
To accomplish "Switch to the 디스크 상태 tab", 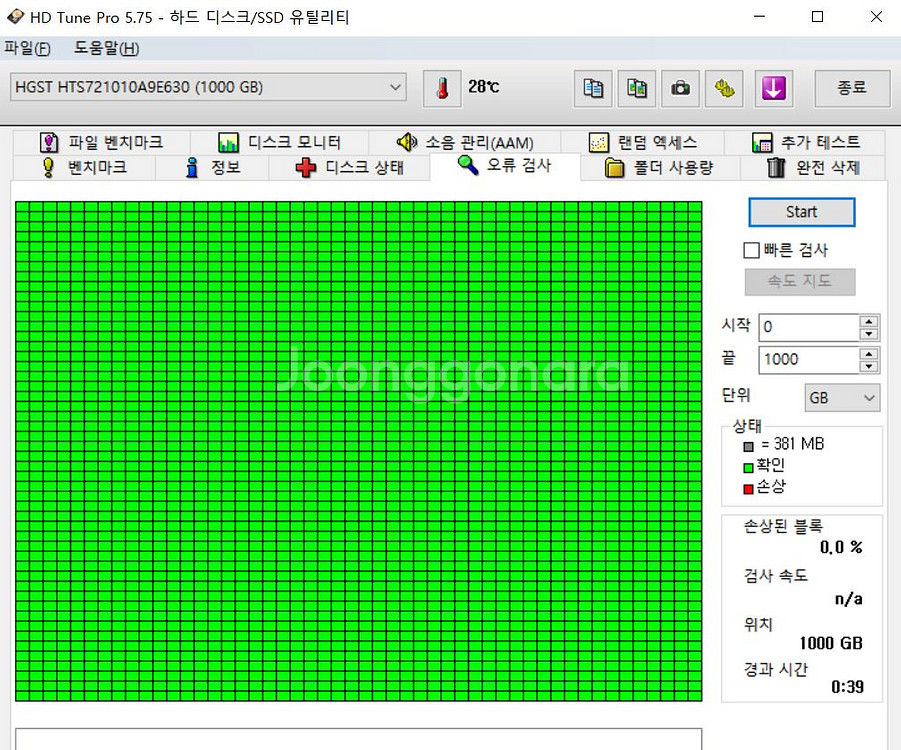I will [349, 167].
